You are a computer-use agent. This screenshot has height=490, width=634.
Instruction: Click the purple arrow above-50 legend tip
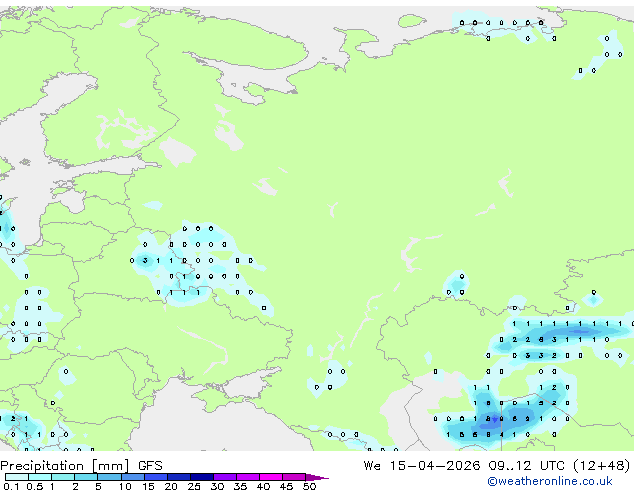(x=317, y=478)
